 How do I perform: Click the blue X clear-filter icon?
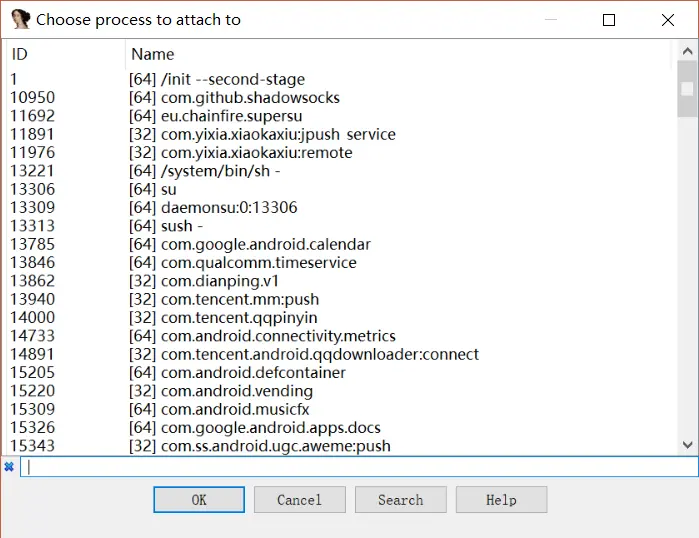tap(9, 467)
